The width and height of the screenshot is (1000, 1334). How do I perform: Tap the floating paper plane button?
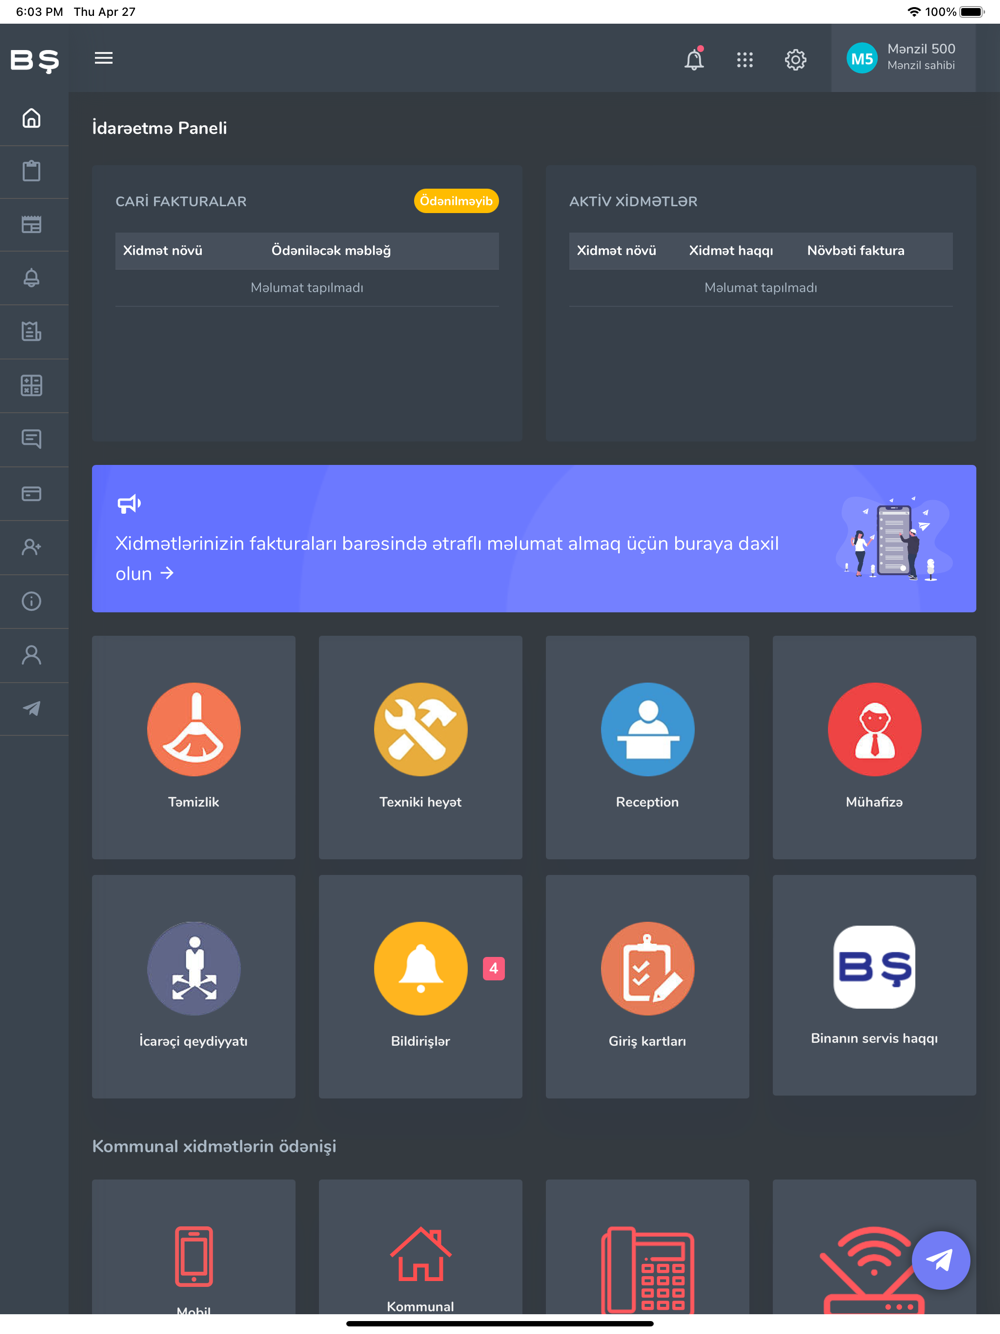tap(941, 1260)
